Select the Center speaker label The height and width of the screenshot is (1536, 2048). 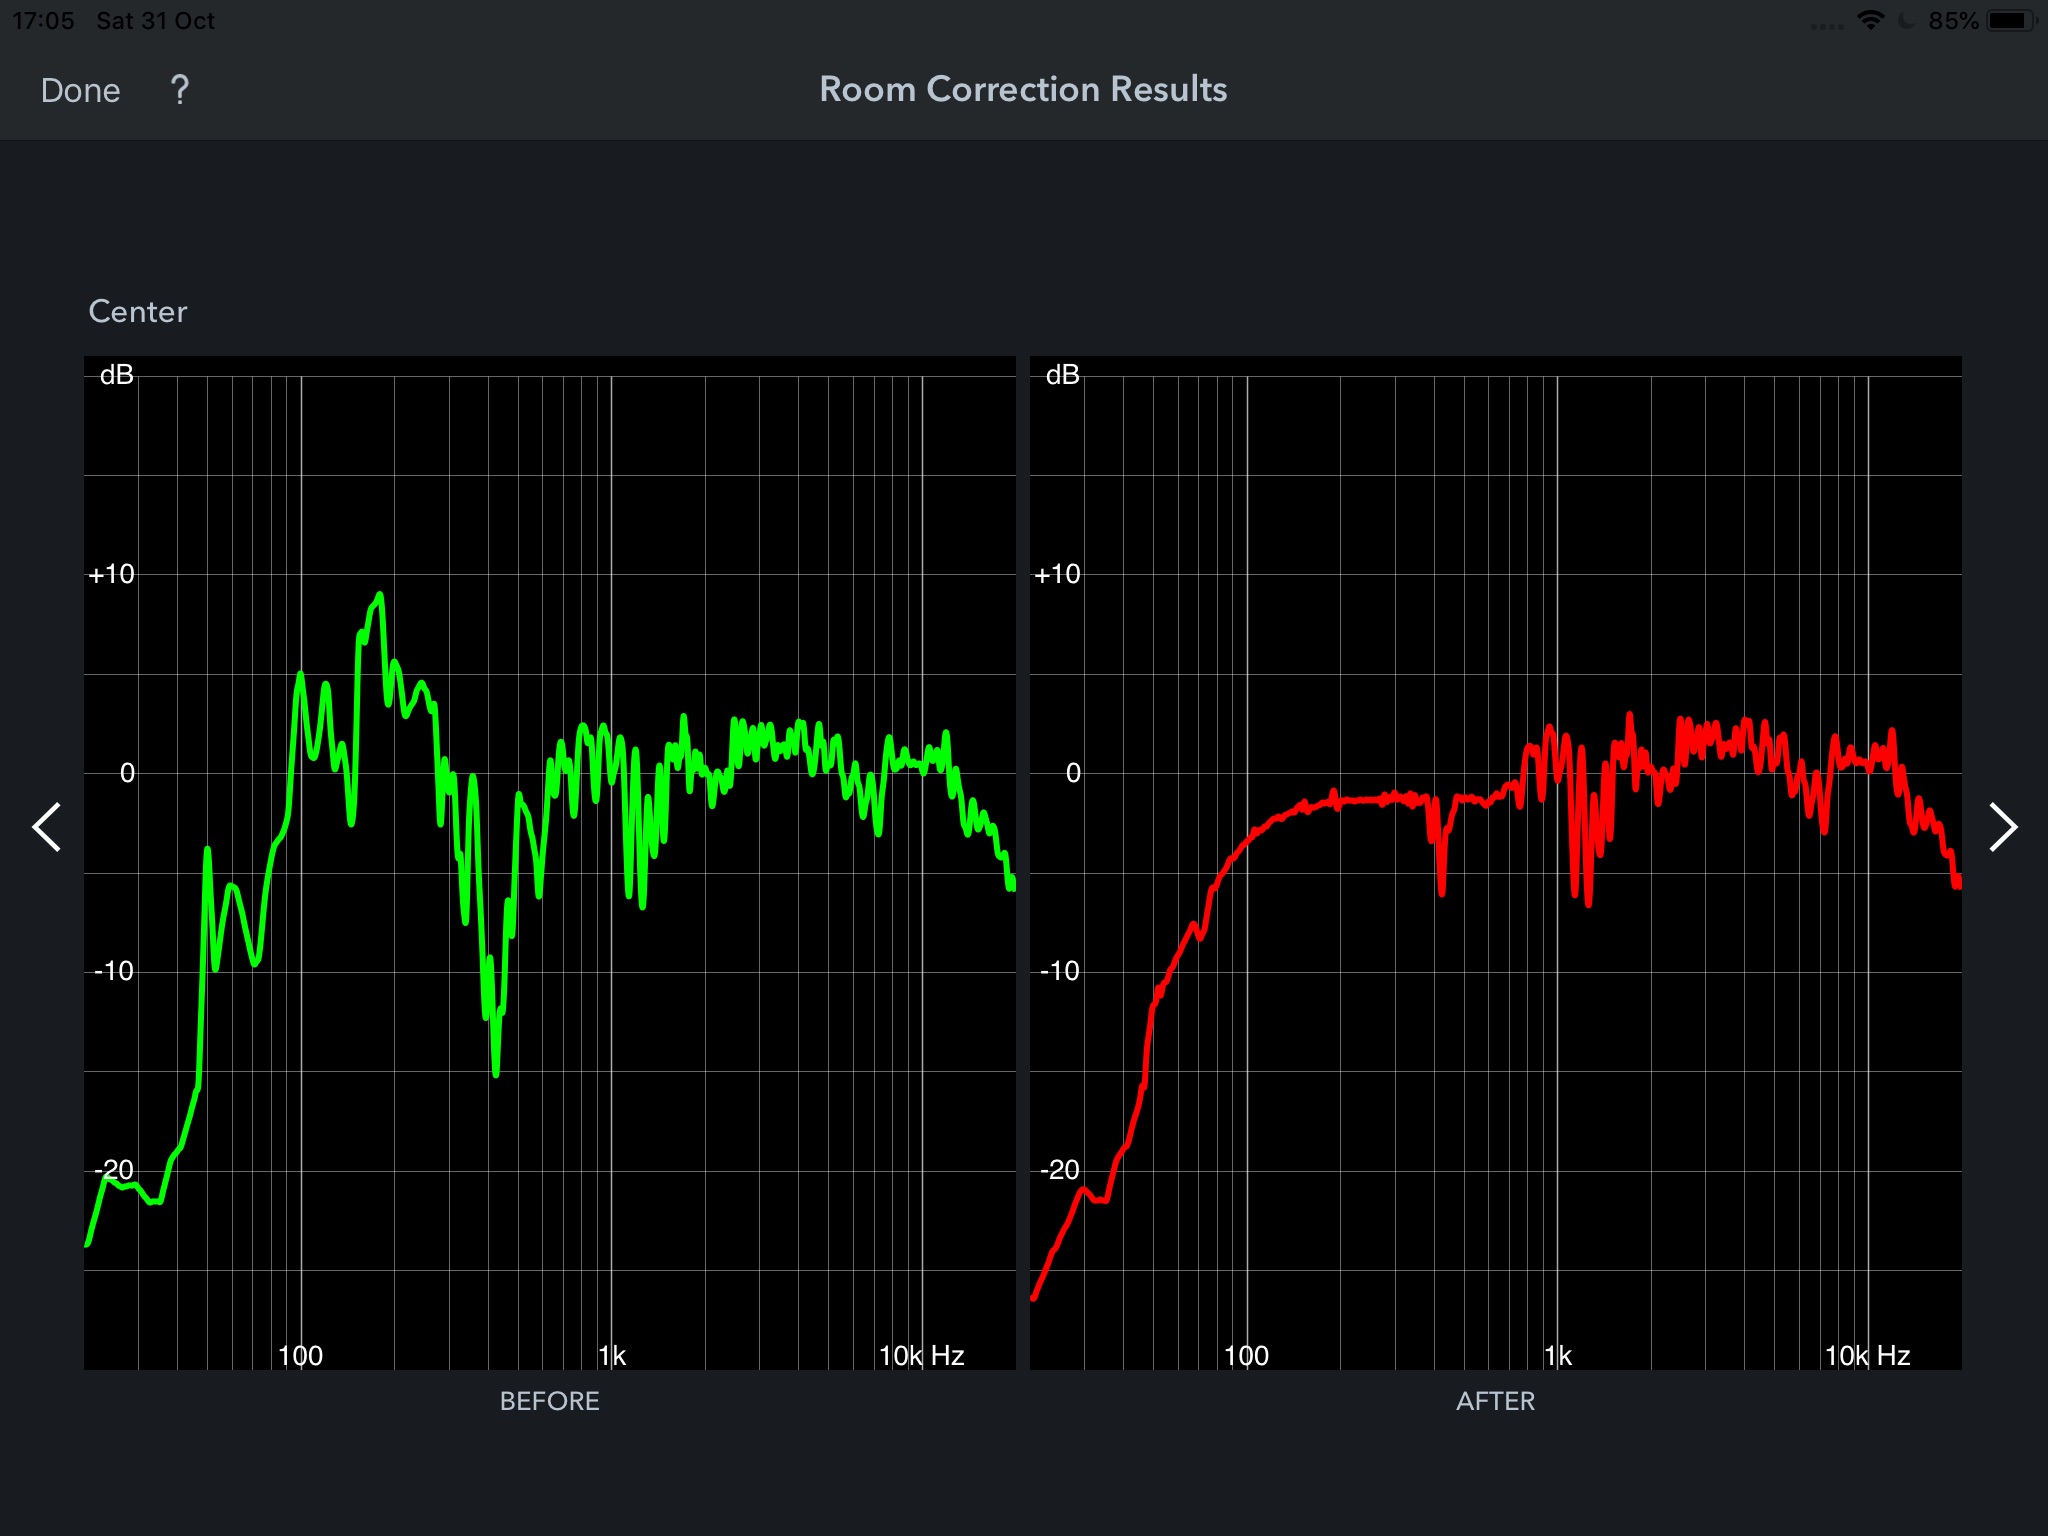(x=138, y=311)
